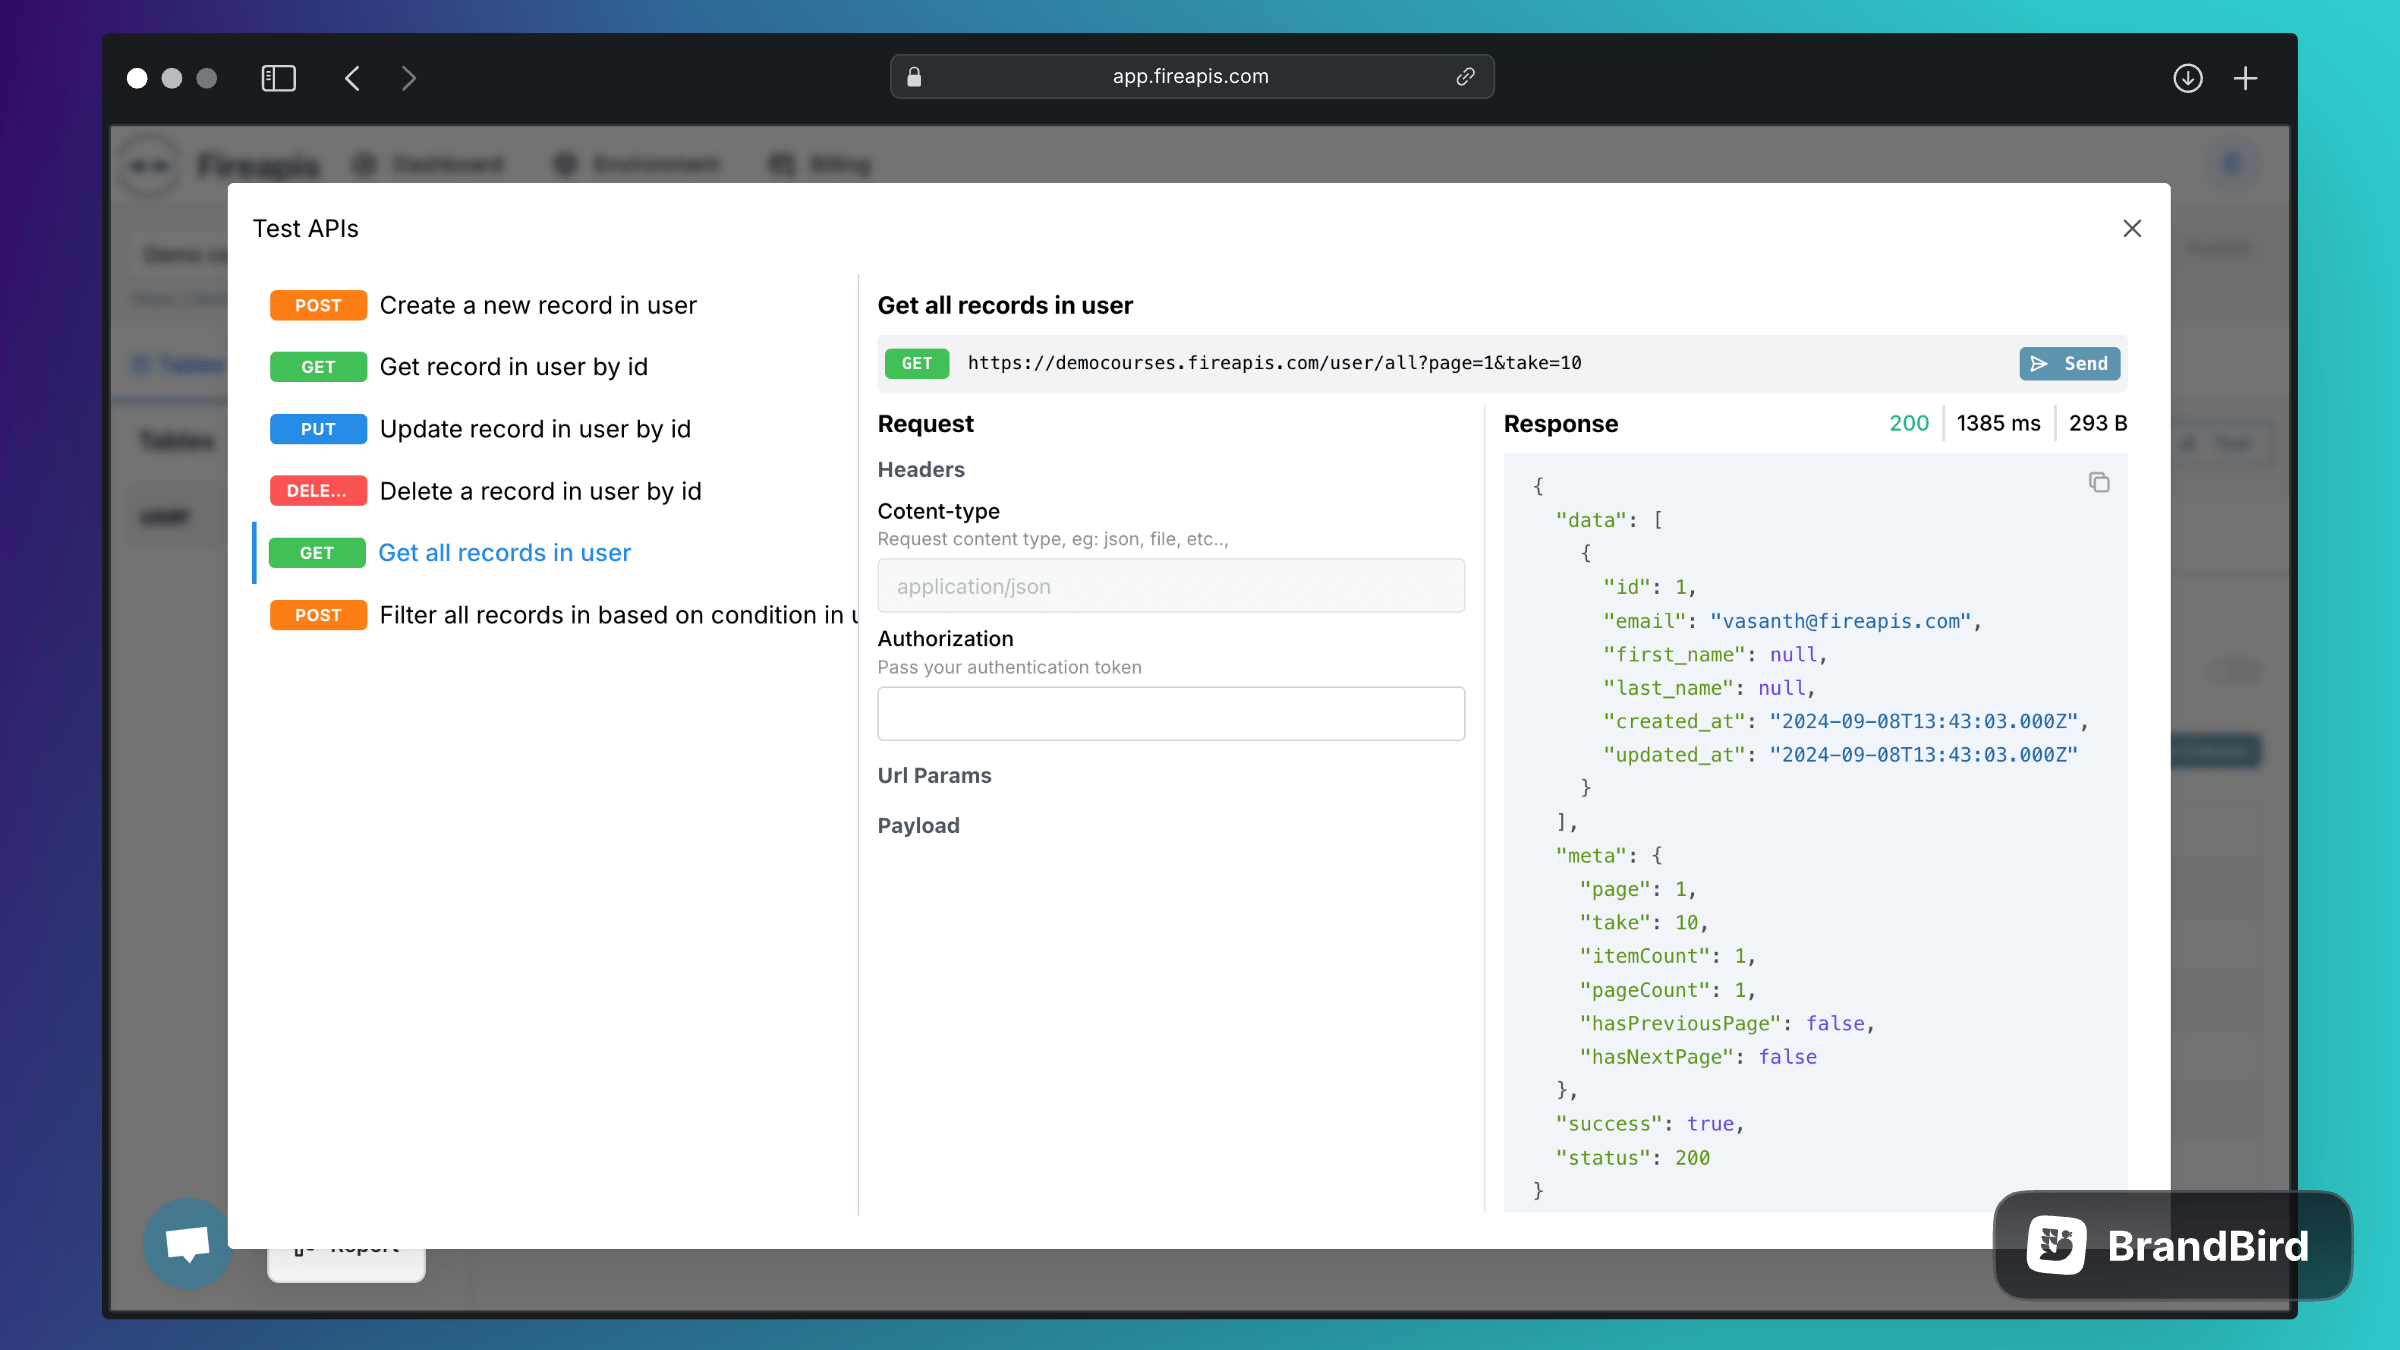Viewport: 2400px width, 1350px height.
Task: Go forward with the browser forward arrow
Action: [x=408, y=78]
